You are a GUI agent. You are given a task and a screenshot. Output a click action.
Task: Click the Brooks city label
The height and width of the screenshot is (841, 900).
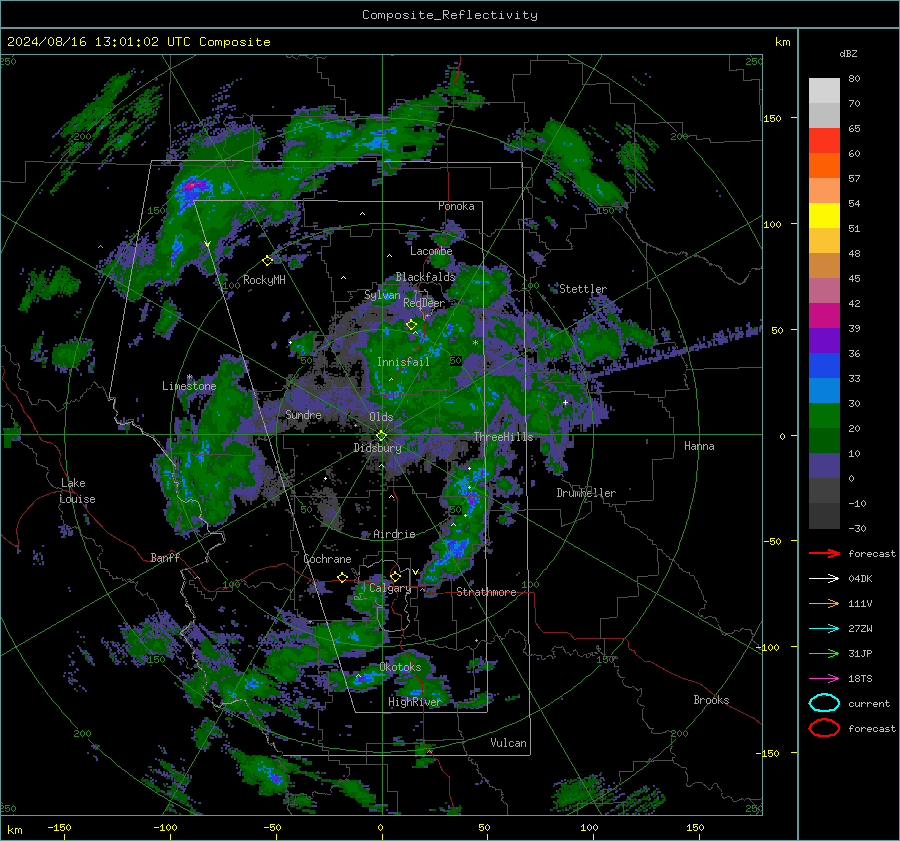[711, 700]
